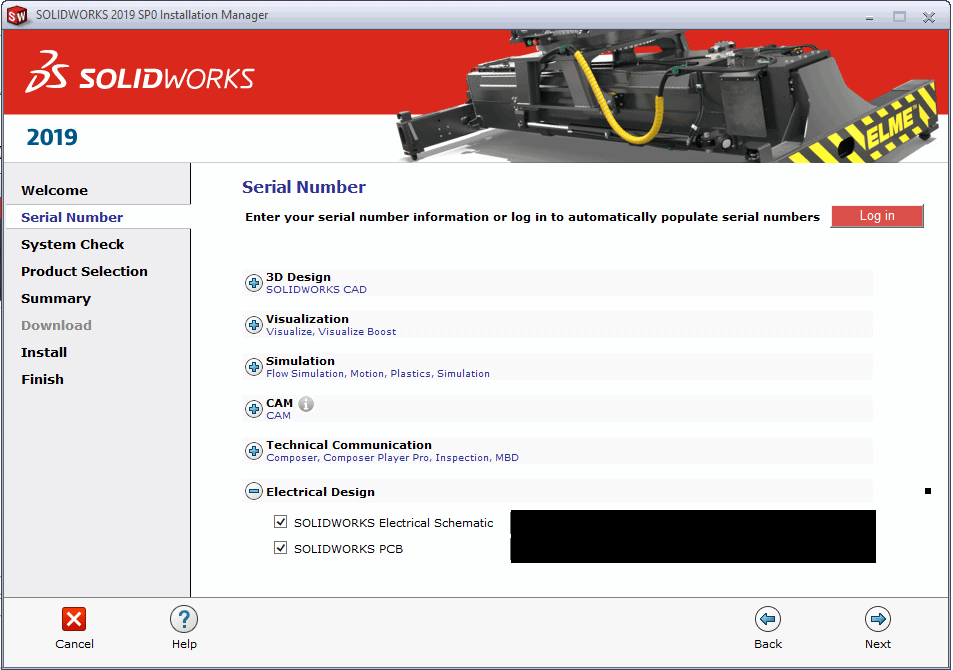Click the 'SOLIDWORKS PCB' label
953x670 pixels.
(x=348, y=549)
